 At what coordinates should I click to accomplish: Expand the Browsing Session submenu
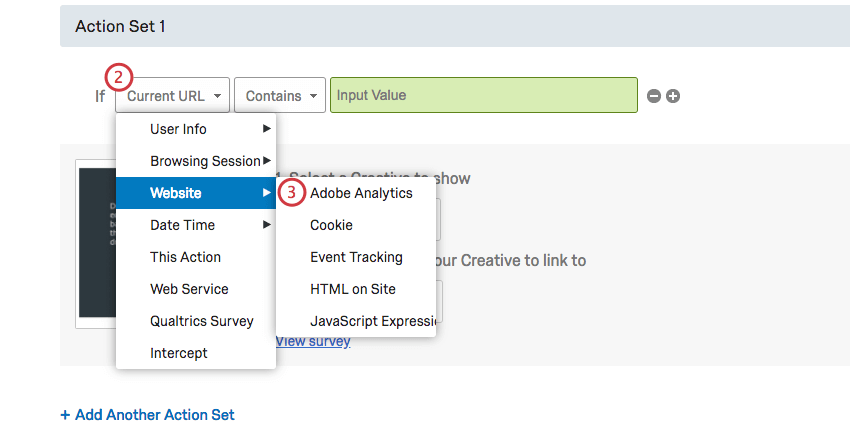pos(195,161)
